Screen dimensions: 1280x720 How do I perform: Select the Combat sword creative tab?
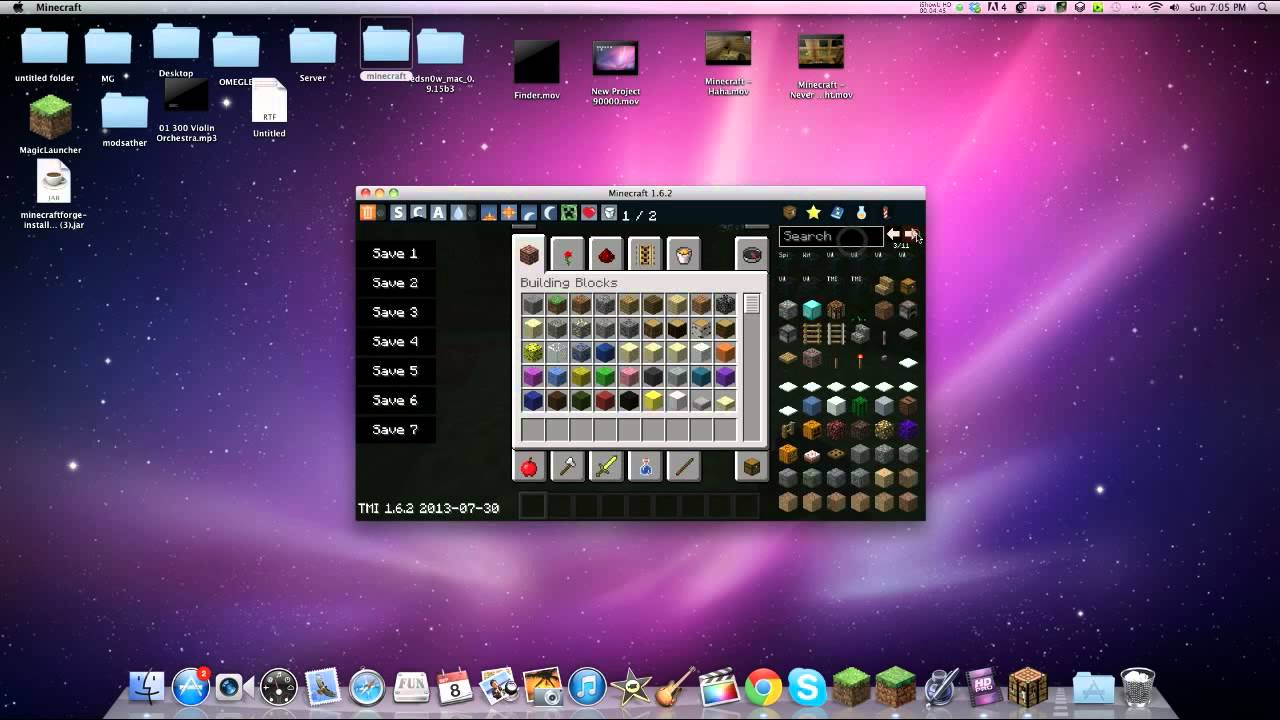pos(606,466)
